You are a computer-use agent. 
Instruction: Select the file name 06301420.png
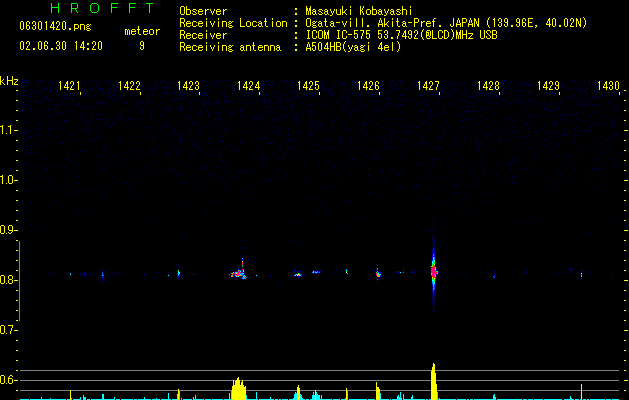[55, 26]
